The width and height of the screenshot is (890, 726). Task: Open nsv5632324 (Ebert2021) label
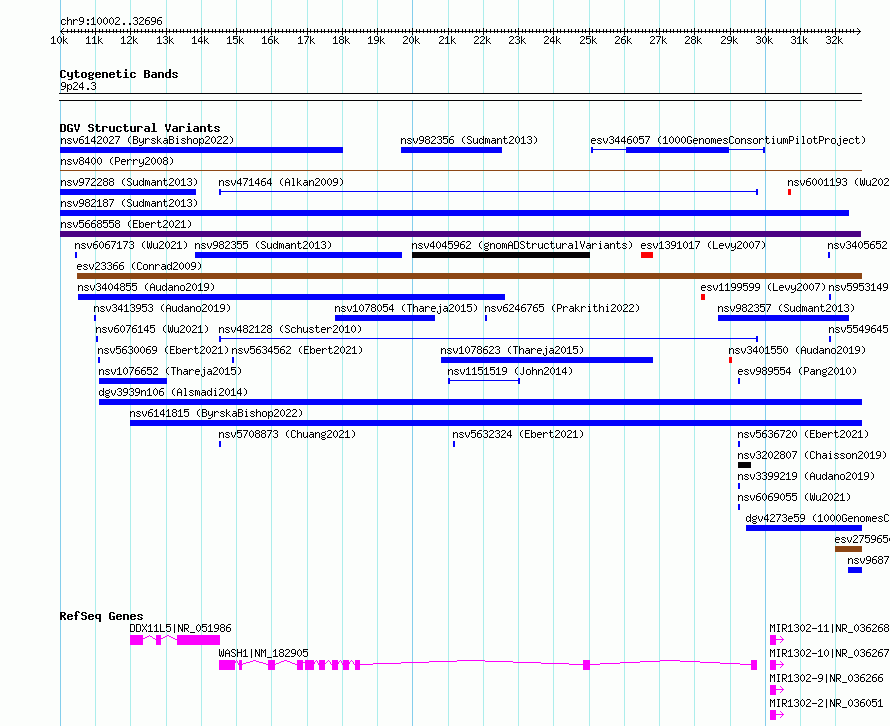point(518,434)
